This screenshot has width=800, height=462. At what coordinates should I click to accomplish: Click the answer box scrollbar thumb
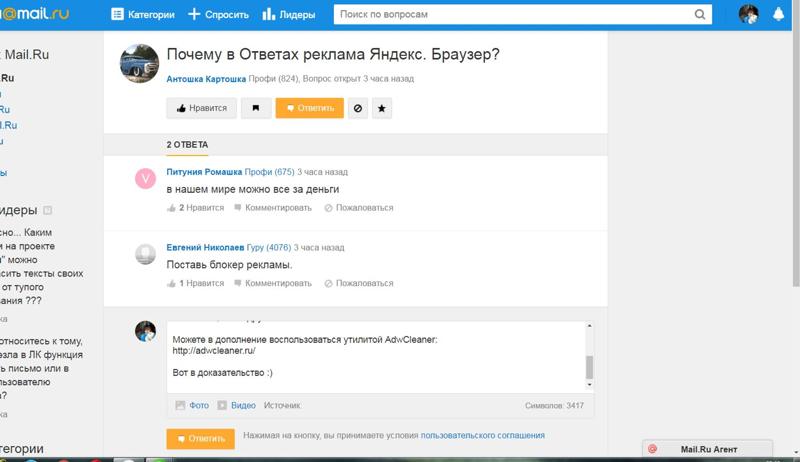click(x=589, y=367)
